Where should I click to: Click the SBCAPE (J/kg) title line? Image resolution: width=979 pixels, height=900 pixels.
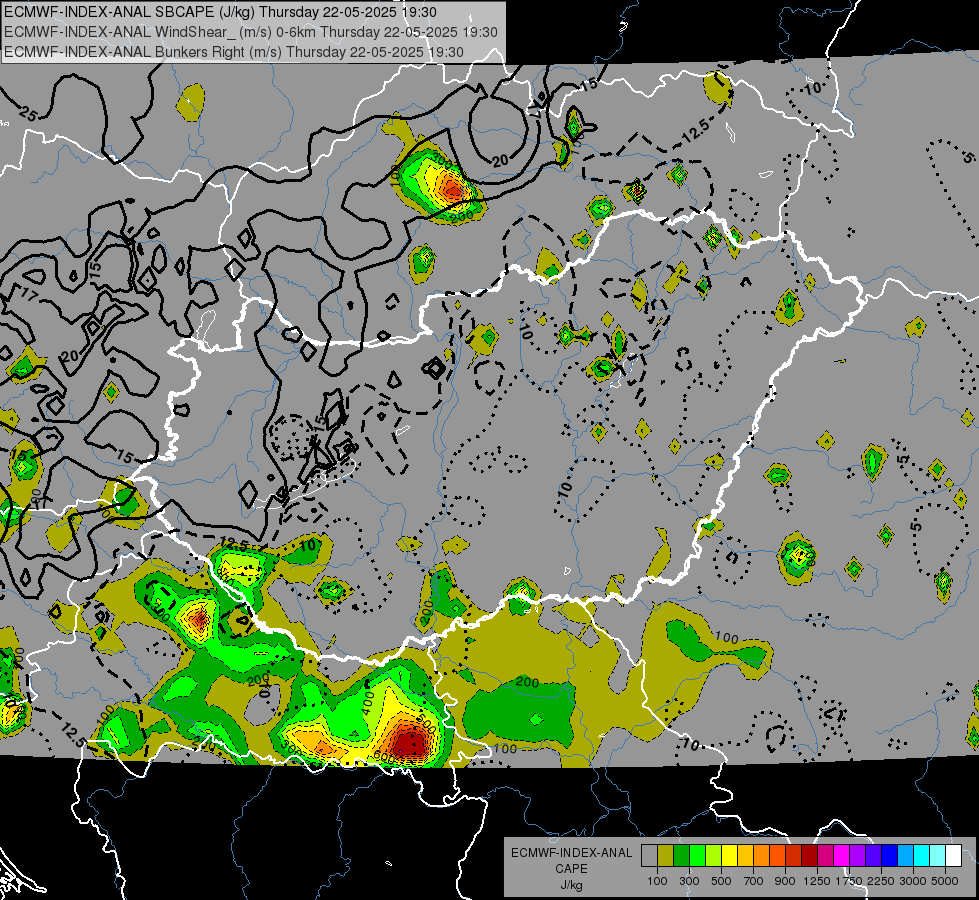pos(220,12)
